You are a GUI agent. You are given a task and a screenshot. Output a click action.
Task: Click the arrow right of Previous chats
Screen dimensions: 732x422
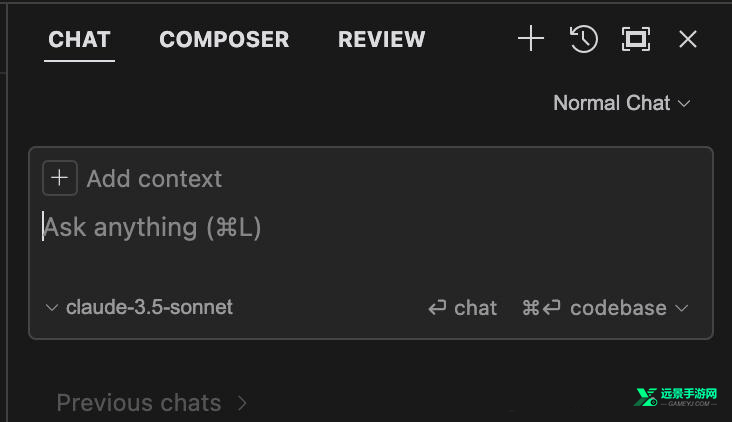242,403
